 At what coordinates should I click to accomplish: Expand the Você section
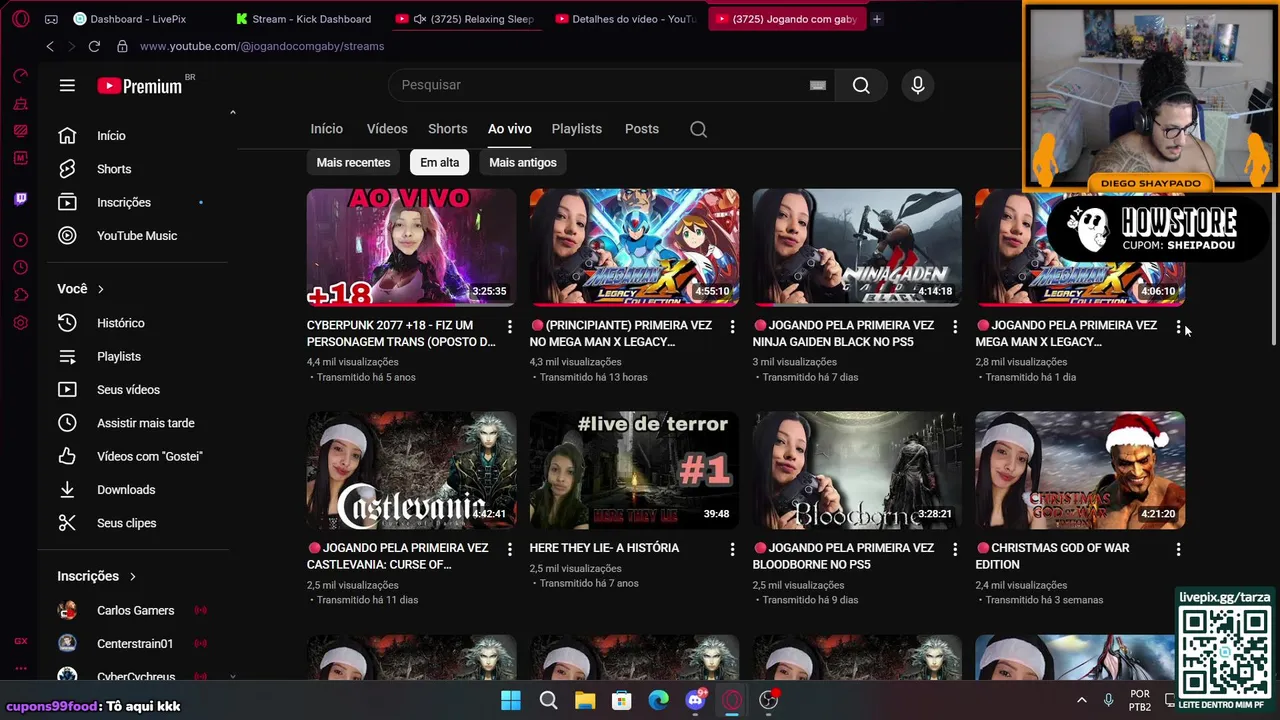pyautogui.click(x=81, y=289)
